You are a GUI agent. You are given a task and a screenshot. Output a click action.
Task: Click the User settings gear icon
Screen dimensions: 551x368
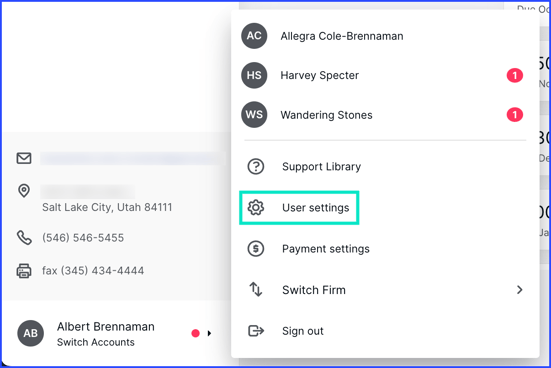pos(256,208)
